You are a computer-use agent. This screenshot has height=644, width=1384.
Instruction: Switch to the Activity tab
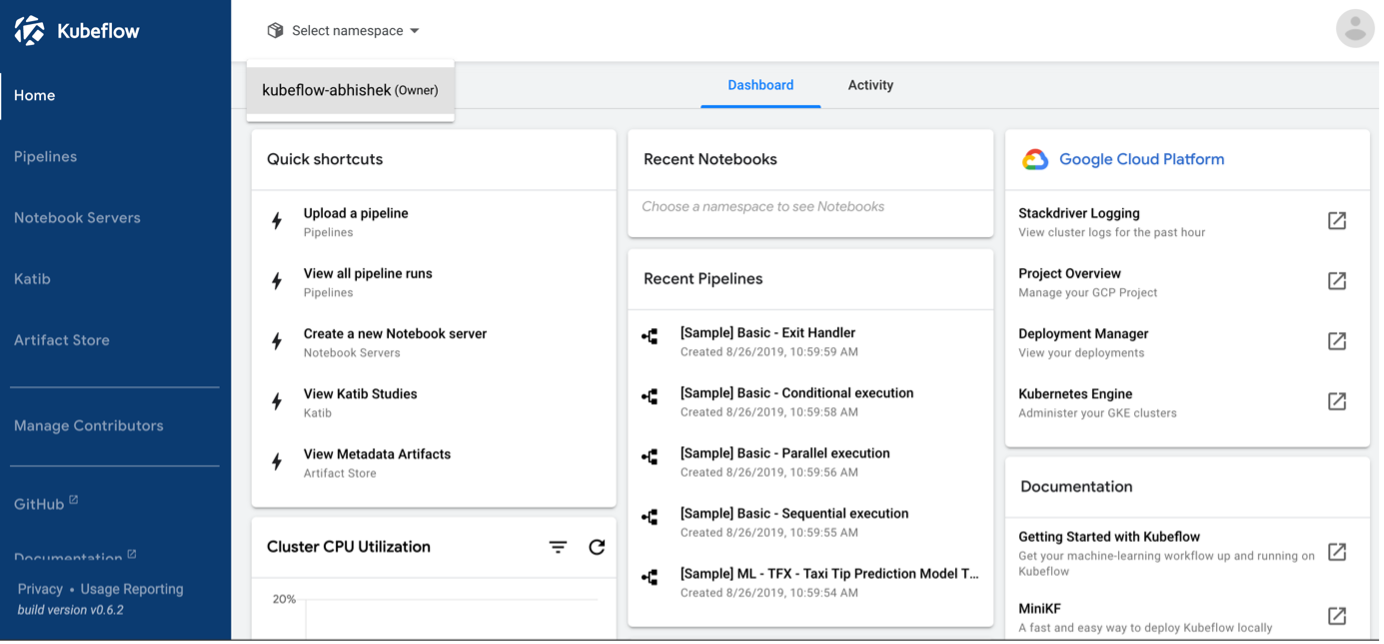pos(870,85)
